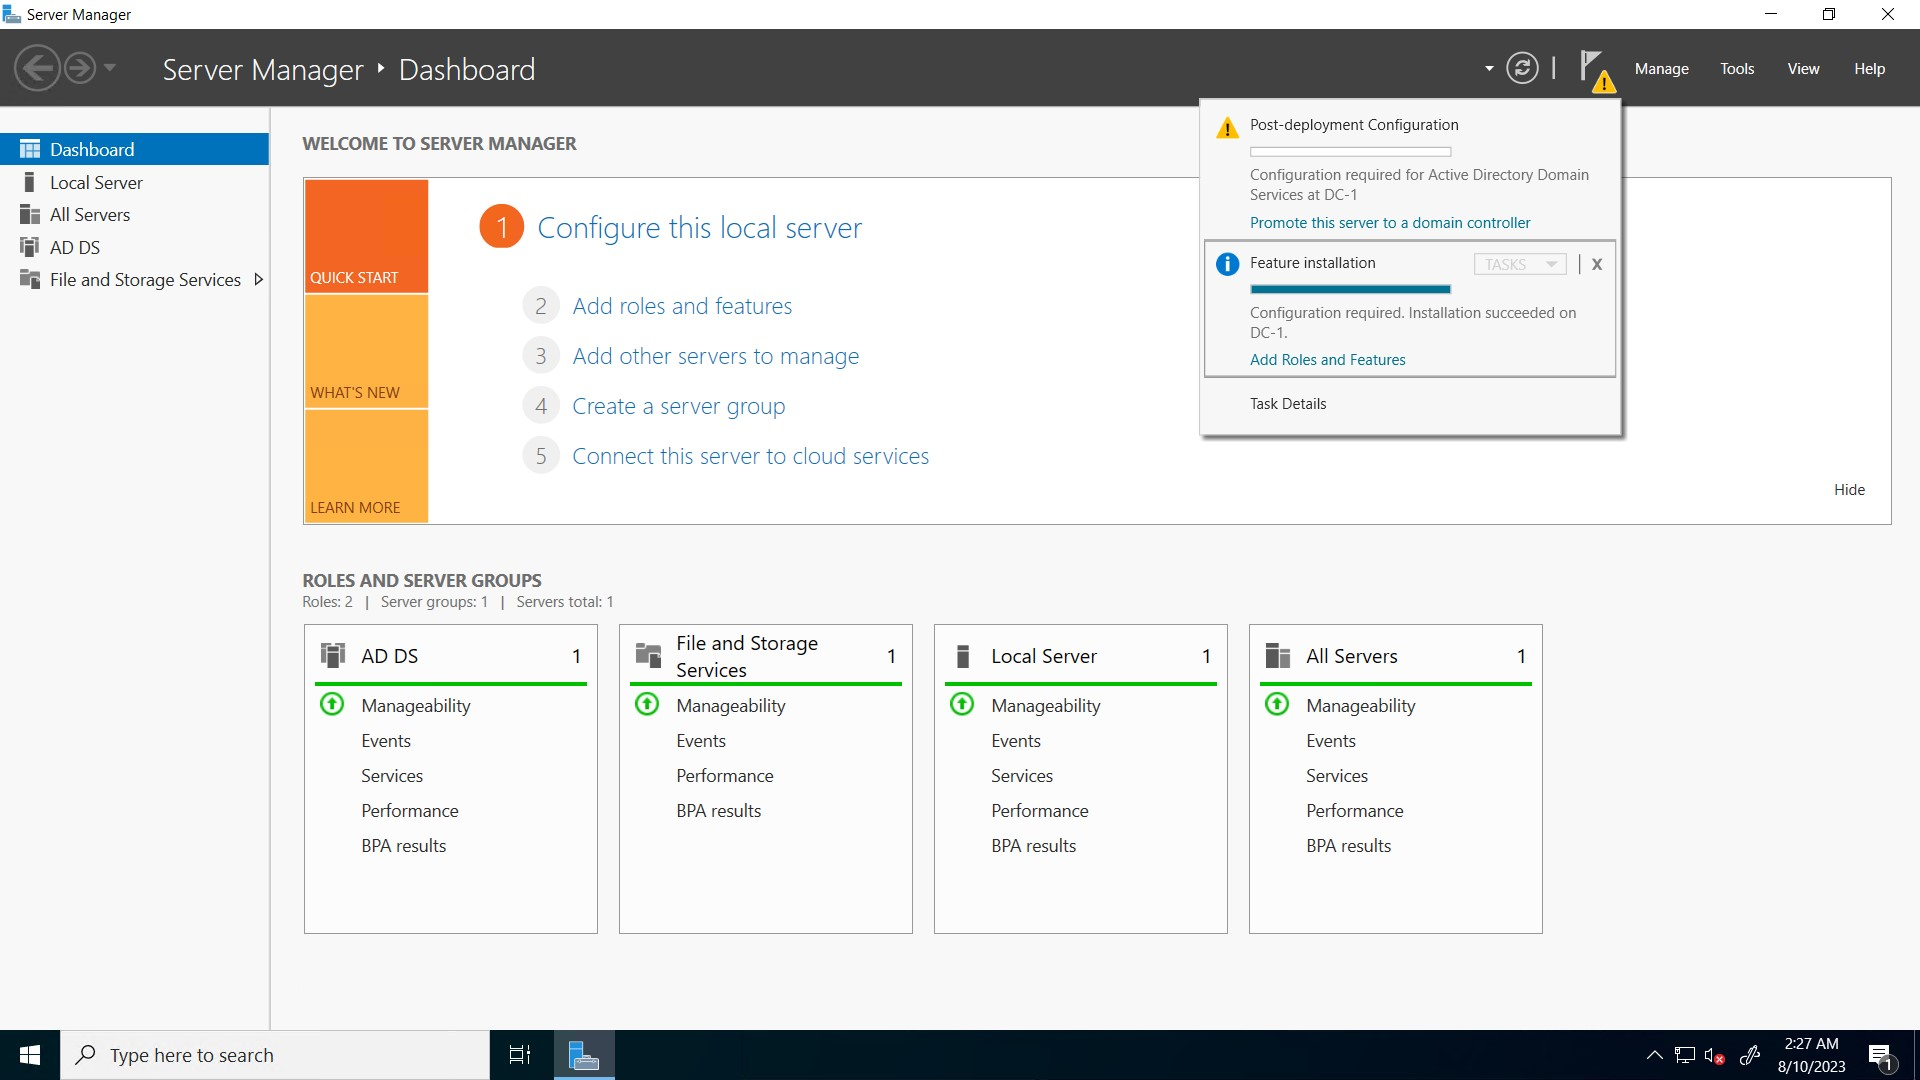Open Windows action center notifications icon
This screenshot has height=1080, width=1920.
point(1879,1055)
